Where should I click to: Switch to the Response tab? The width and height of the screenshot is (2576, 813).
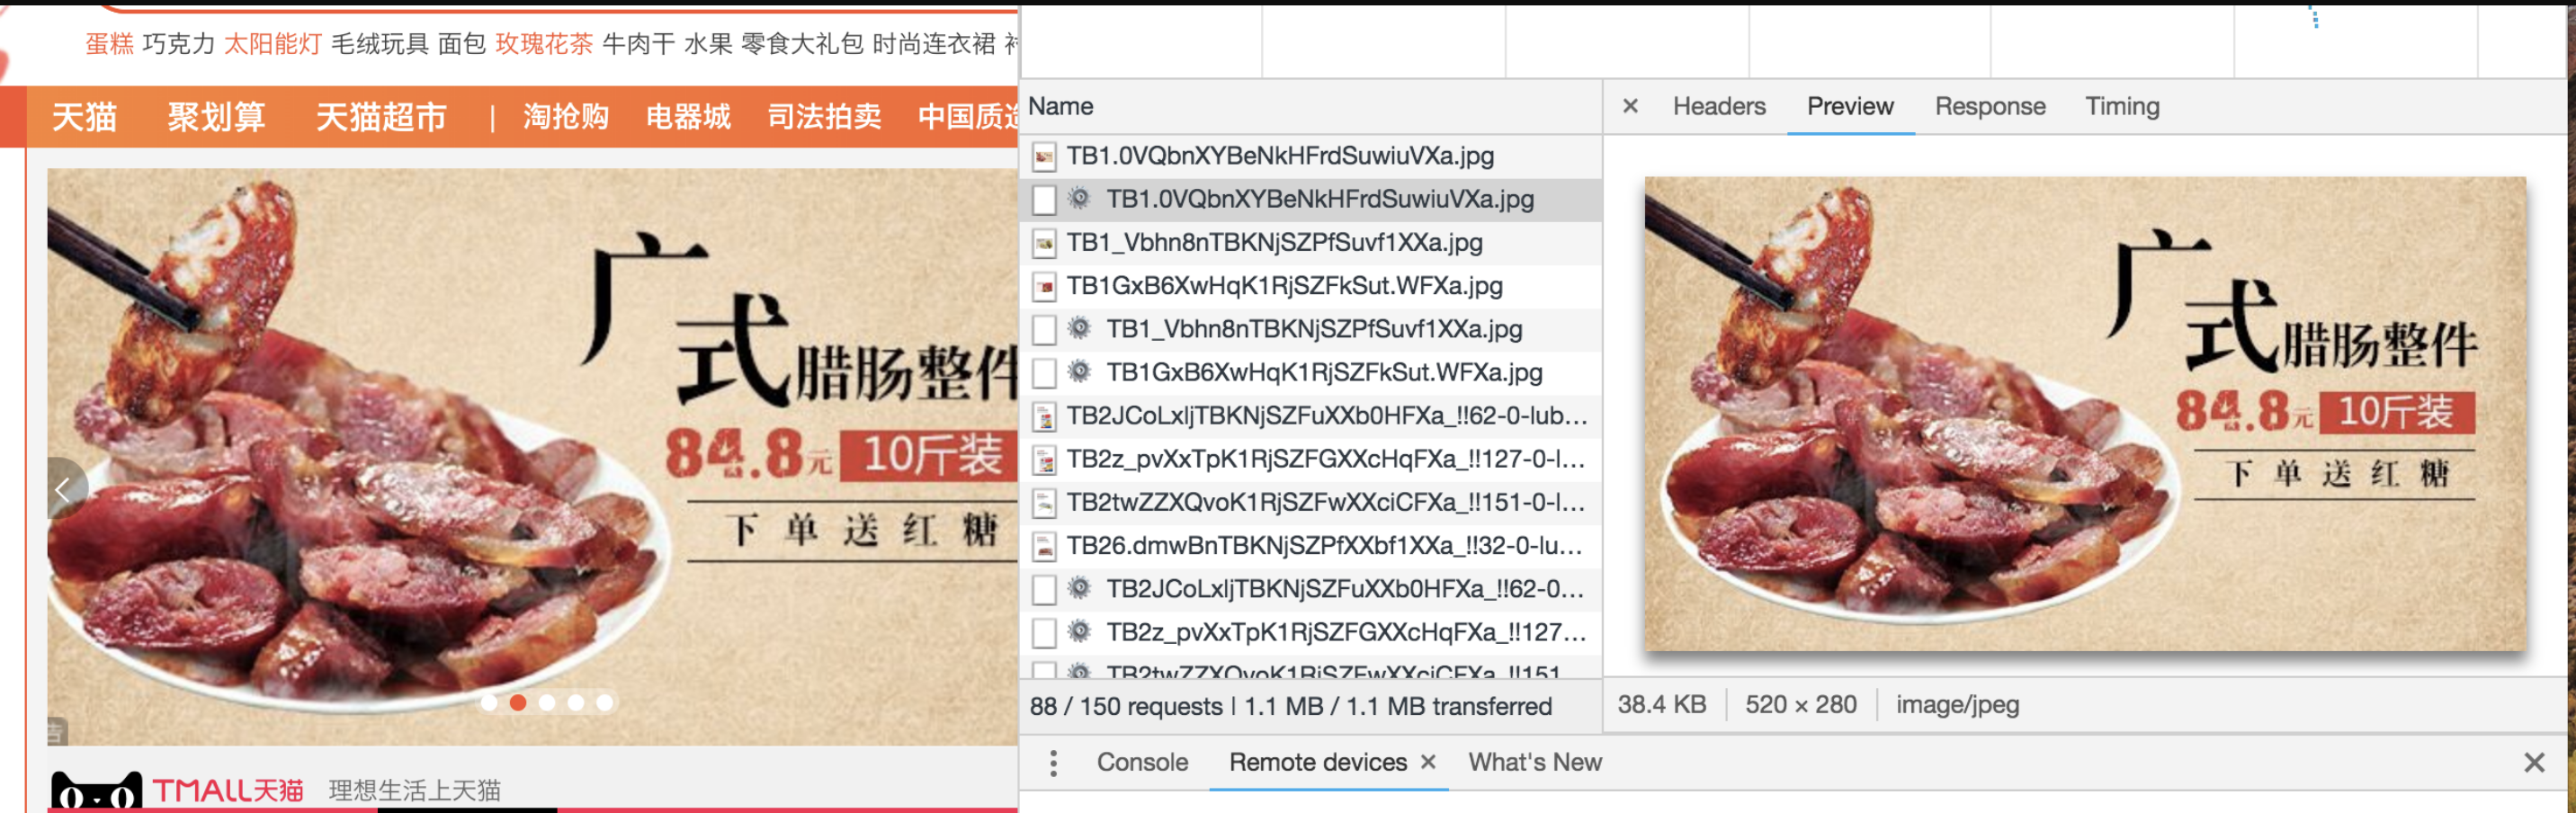[x=1989, y=106]
